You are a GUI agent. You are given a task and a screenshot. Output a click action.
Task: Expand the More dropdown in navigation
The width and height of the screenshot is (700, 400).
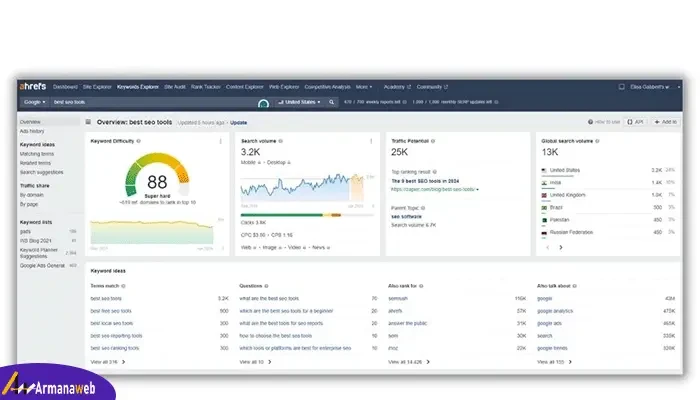364,87
